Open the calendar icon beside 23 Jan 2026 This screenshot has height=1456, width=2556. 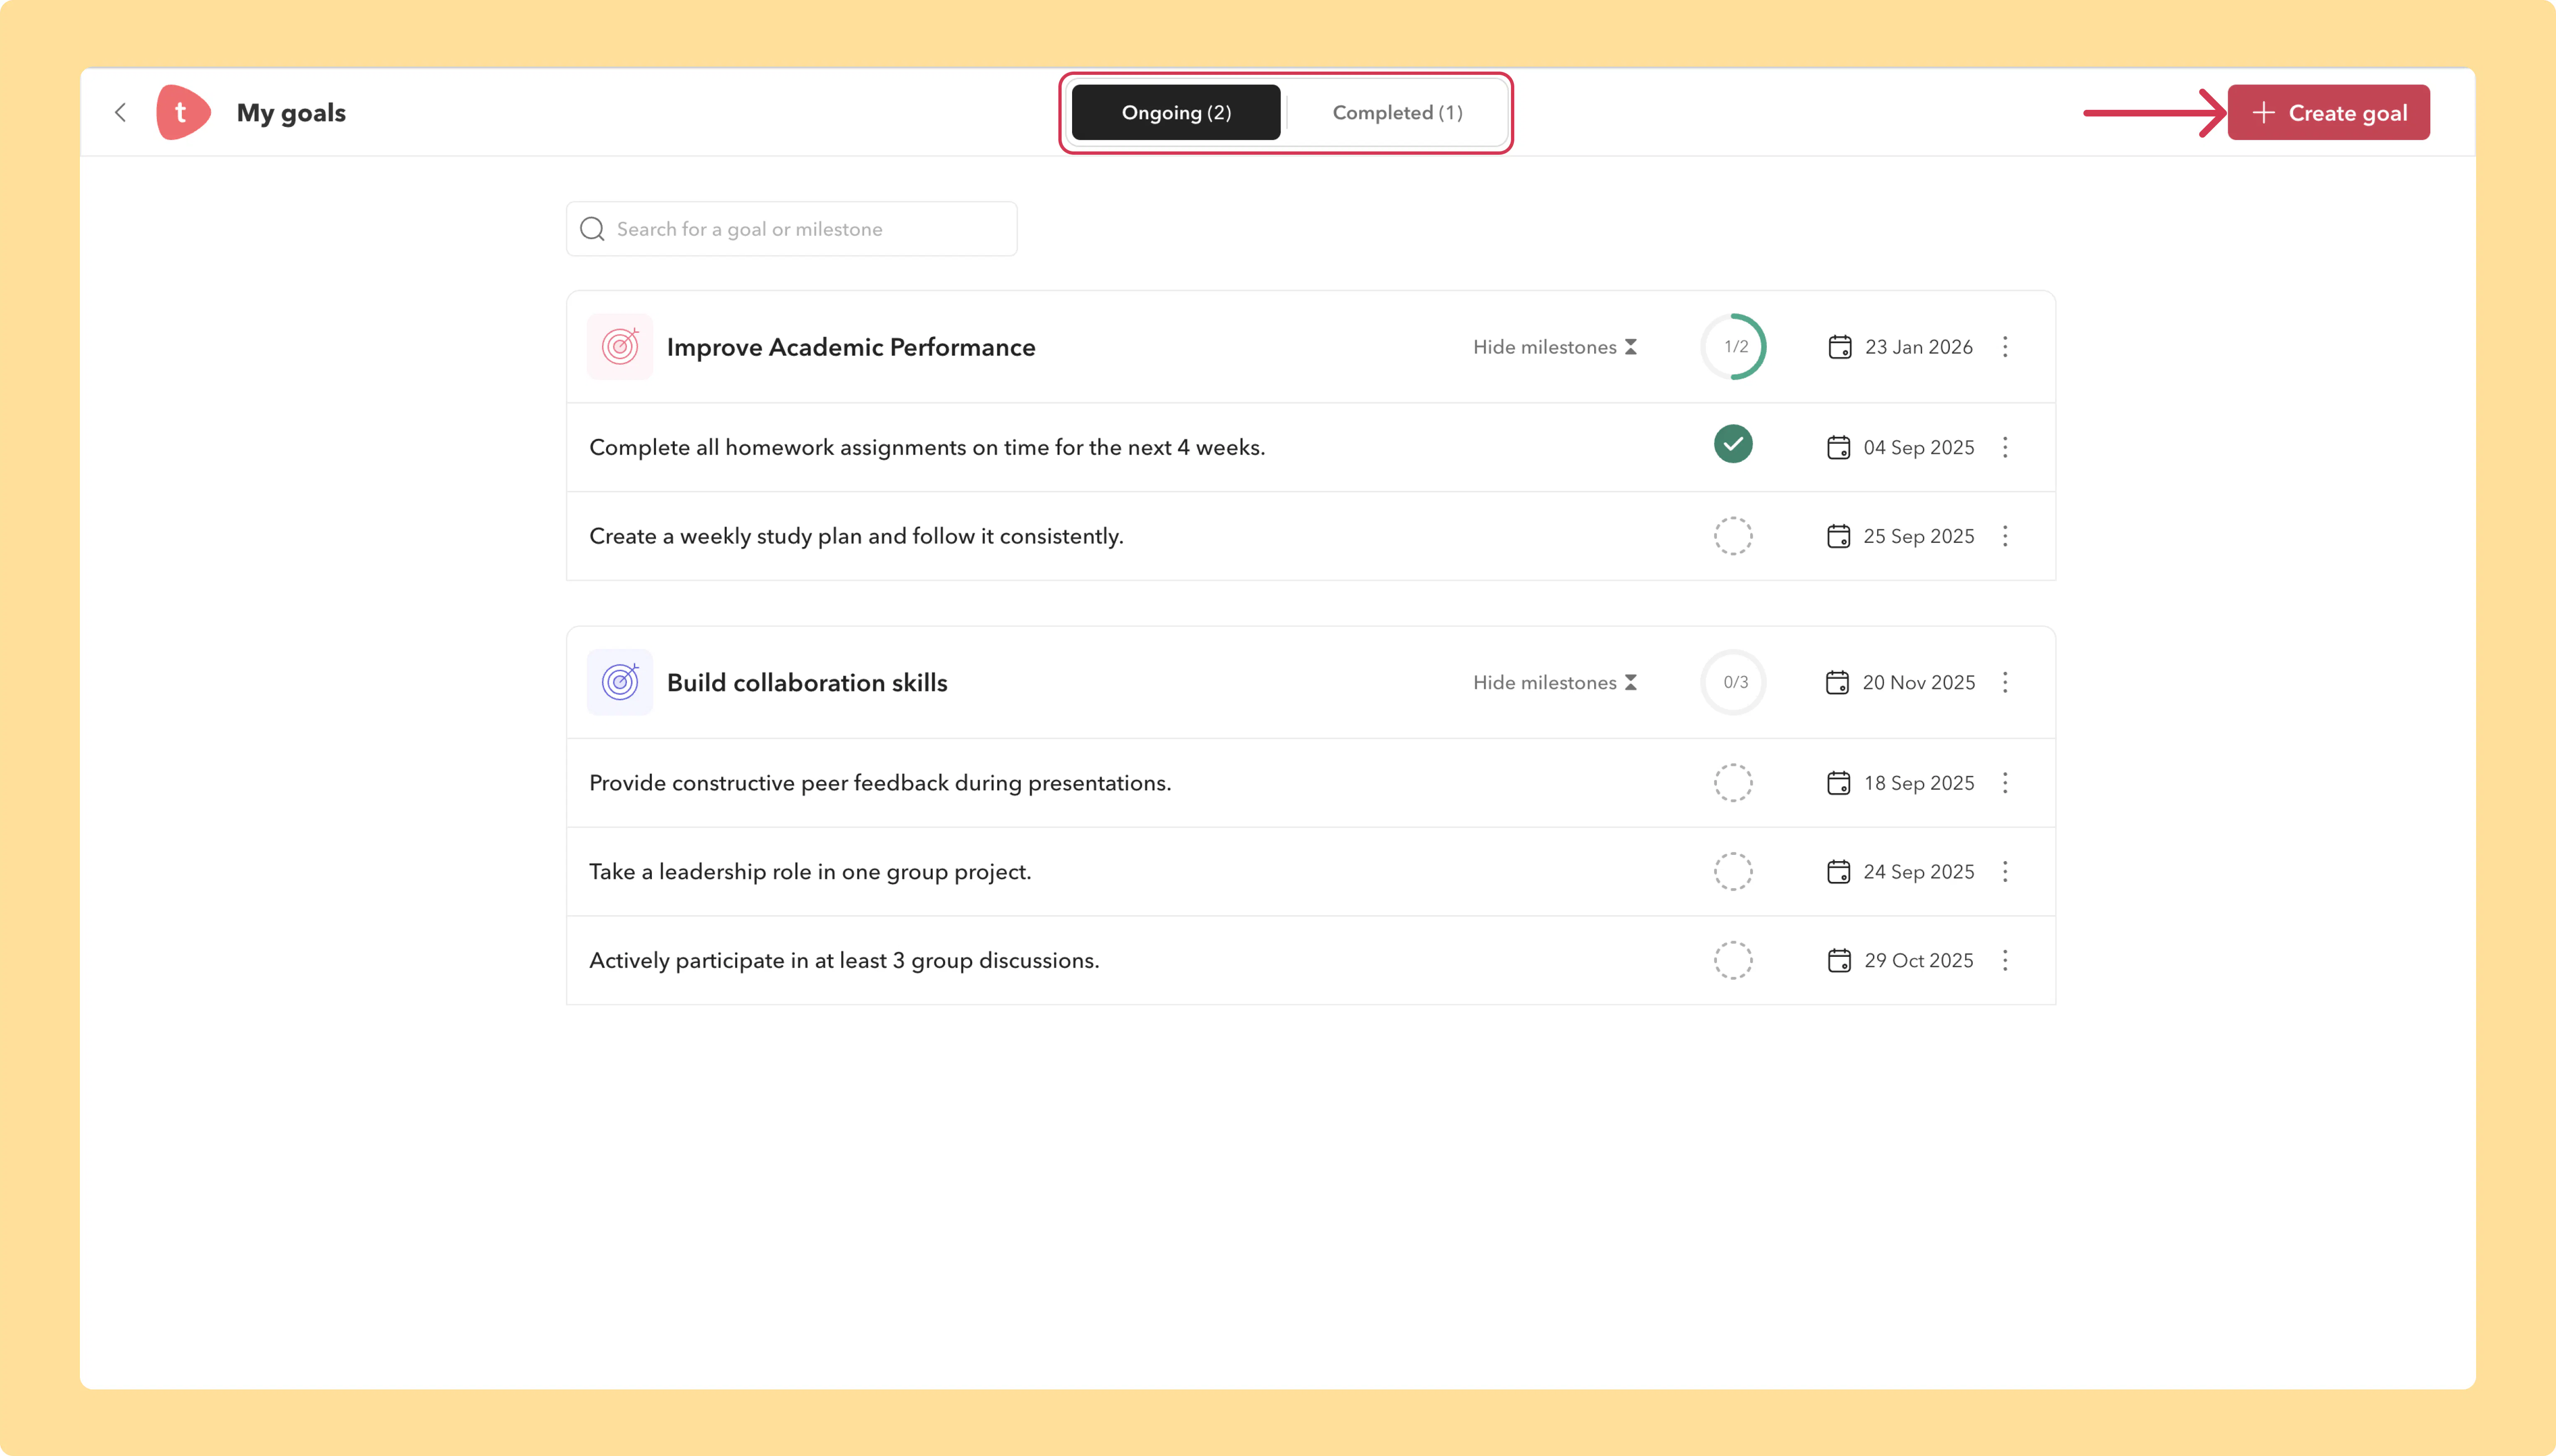[x=1839, y=347]
